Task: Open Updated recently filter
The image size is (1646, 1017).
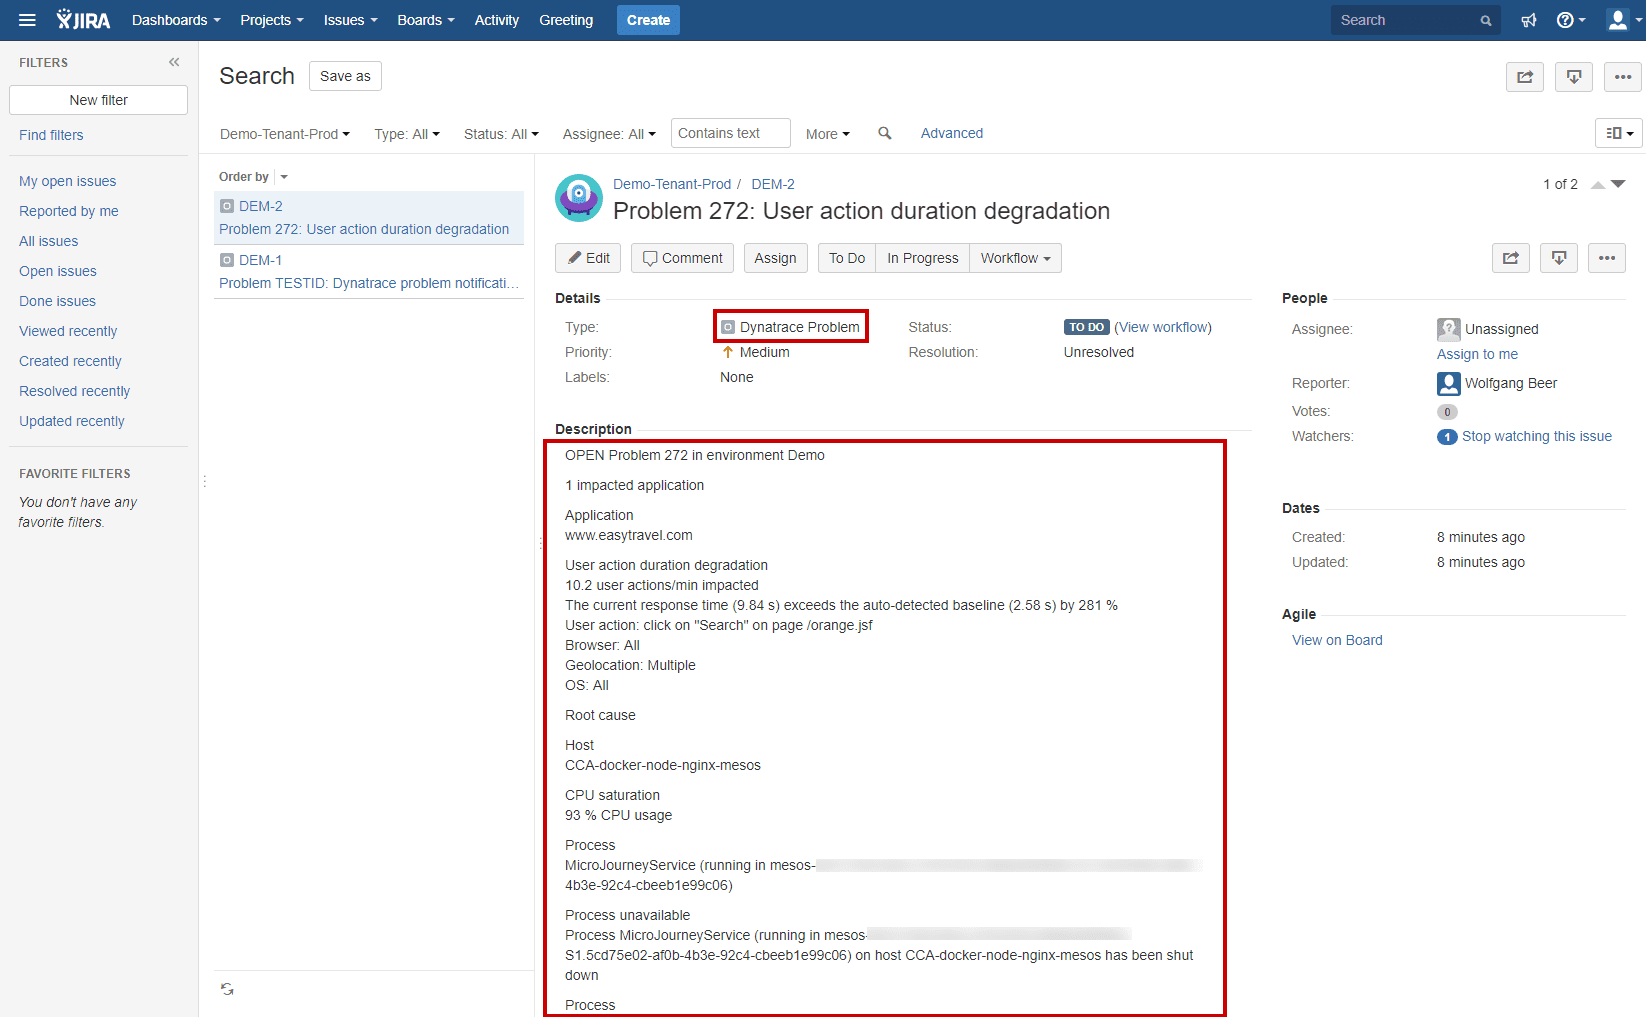Action: pos(72,421)
